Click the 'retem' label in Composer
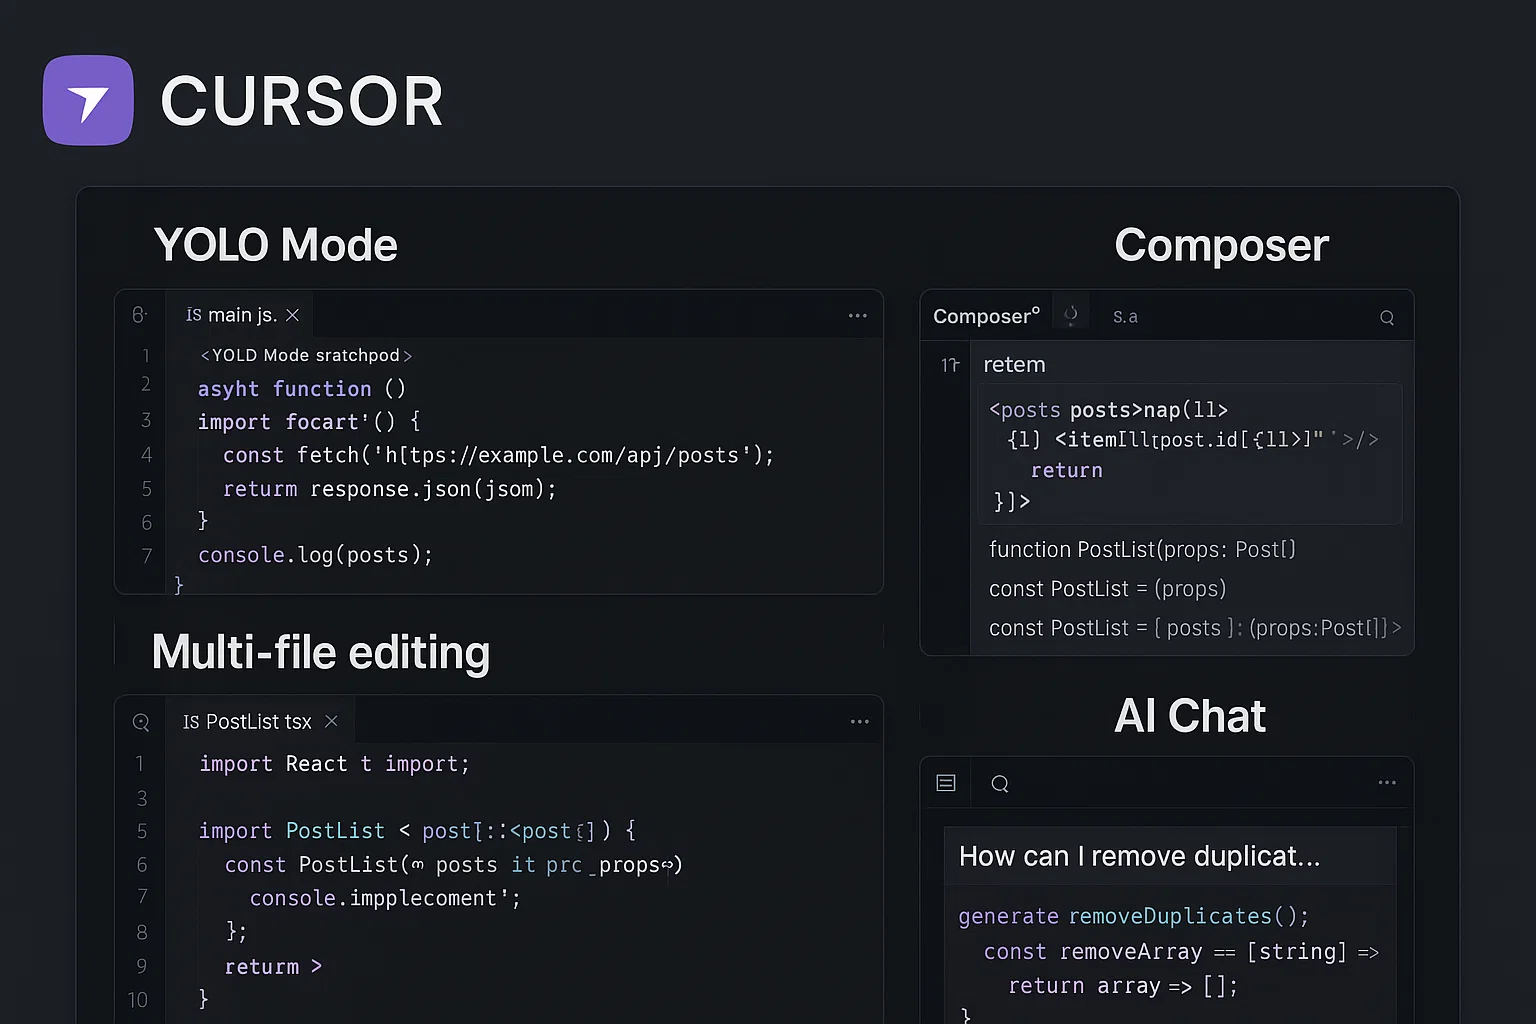This screenshot has width=1536, height=1024. pos(1014,365)
